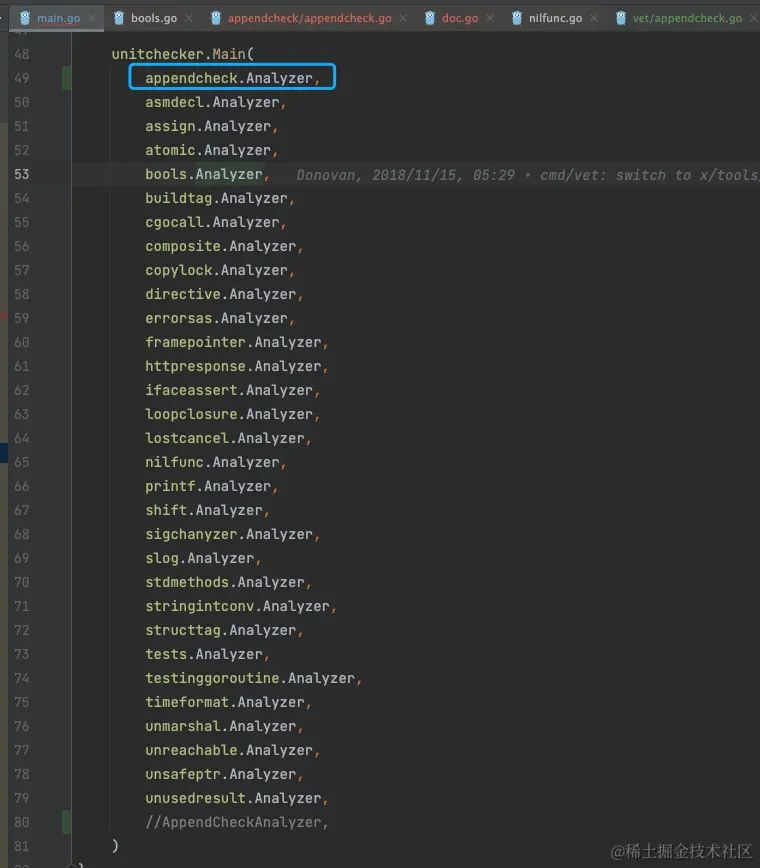Click shift.Analyzer line

pos(207,510)
